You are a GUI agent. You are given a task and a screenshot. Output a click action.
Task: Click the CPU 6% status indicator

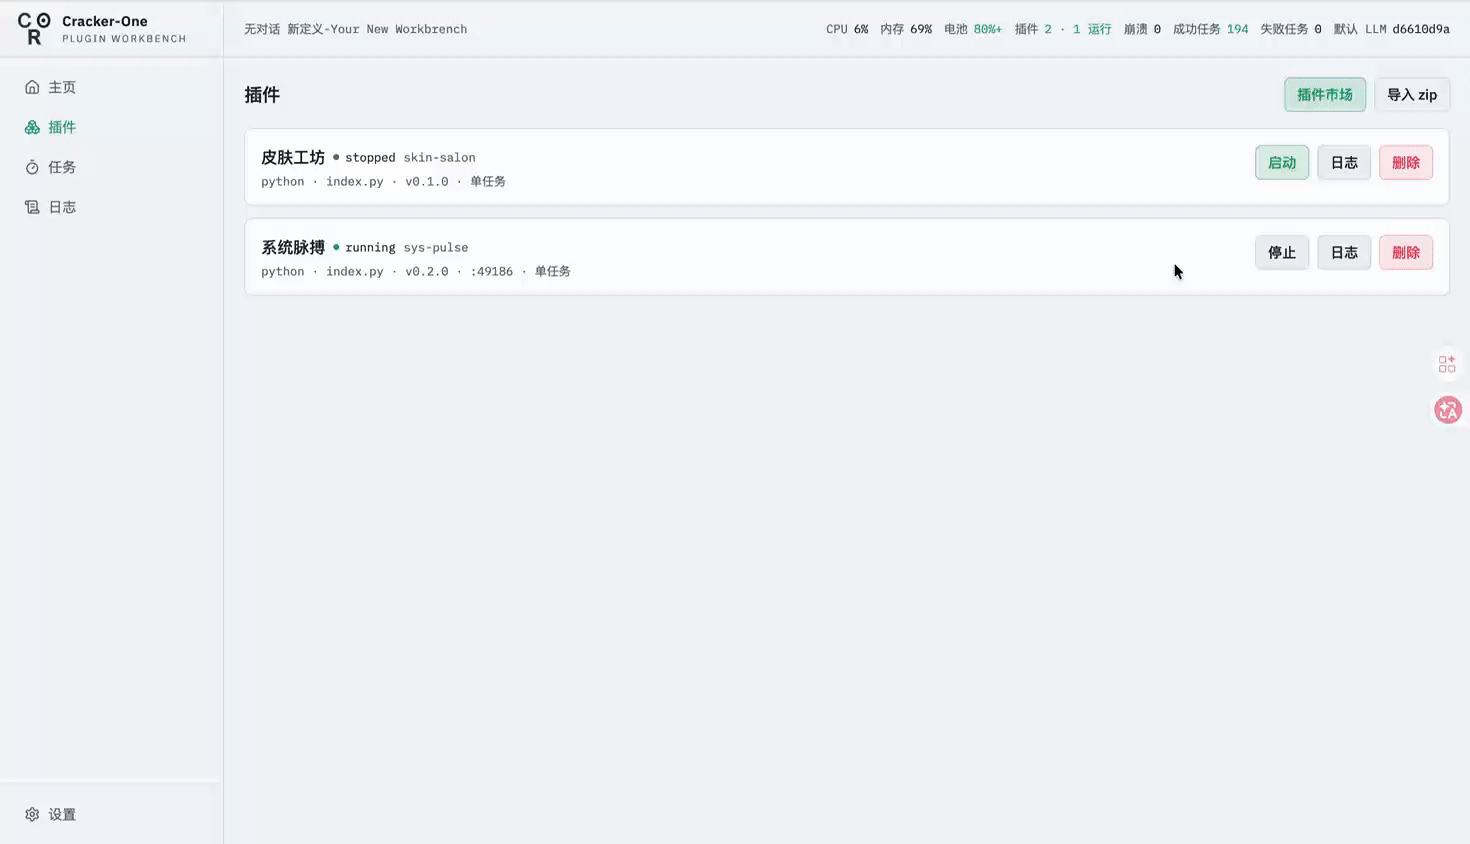point(847,29)
